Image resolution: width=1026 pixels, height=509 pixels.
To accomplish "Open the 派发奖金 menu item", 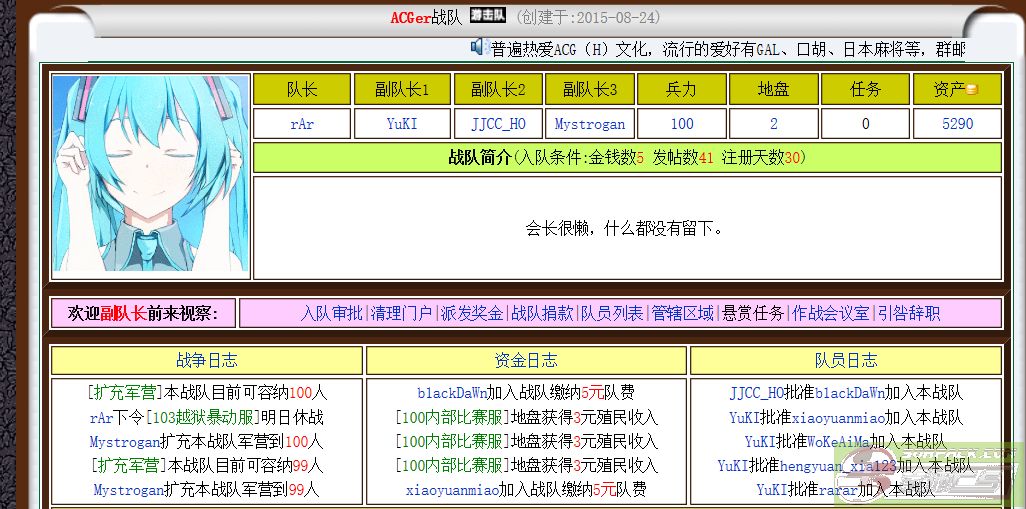I will (472, 313).
